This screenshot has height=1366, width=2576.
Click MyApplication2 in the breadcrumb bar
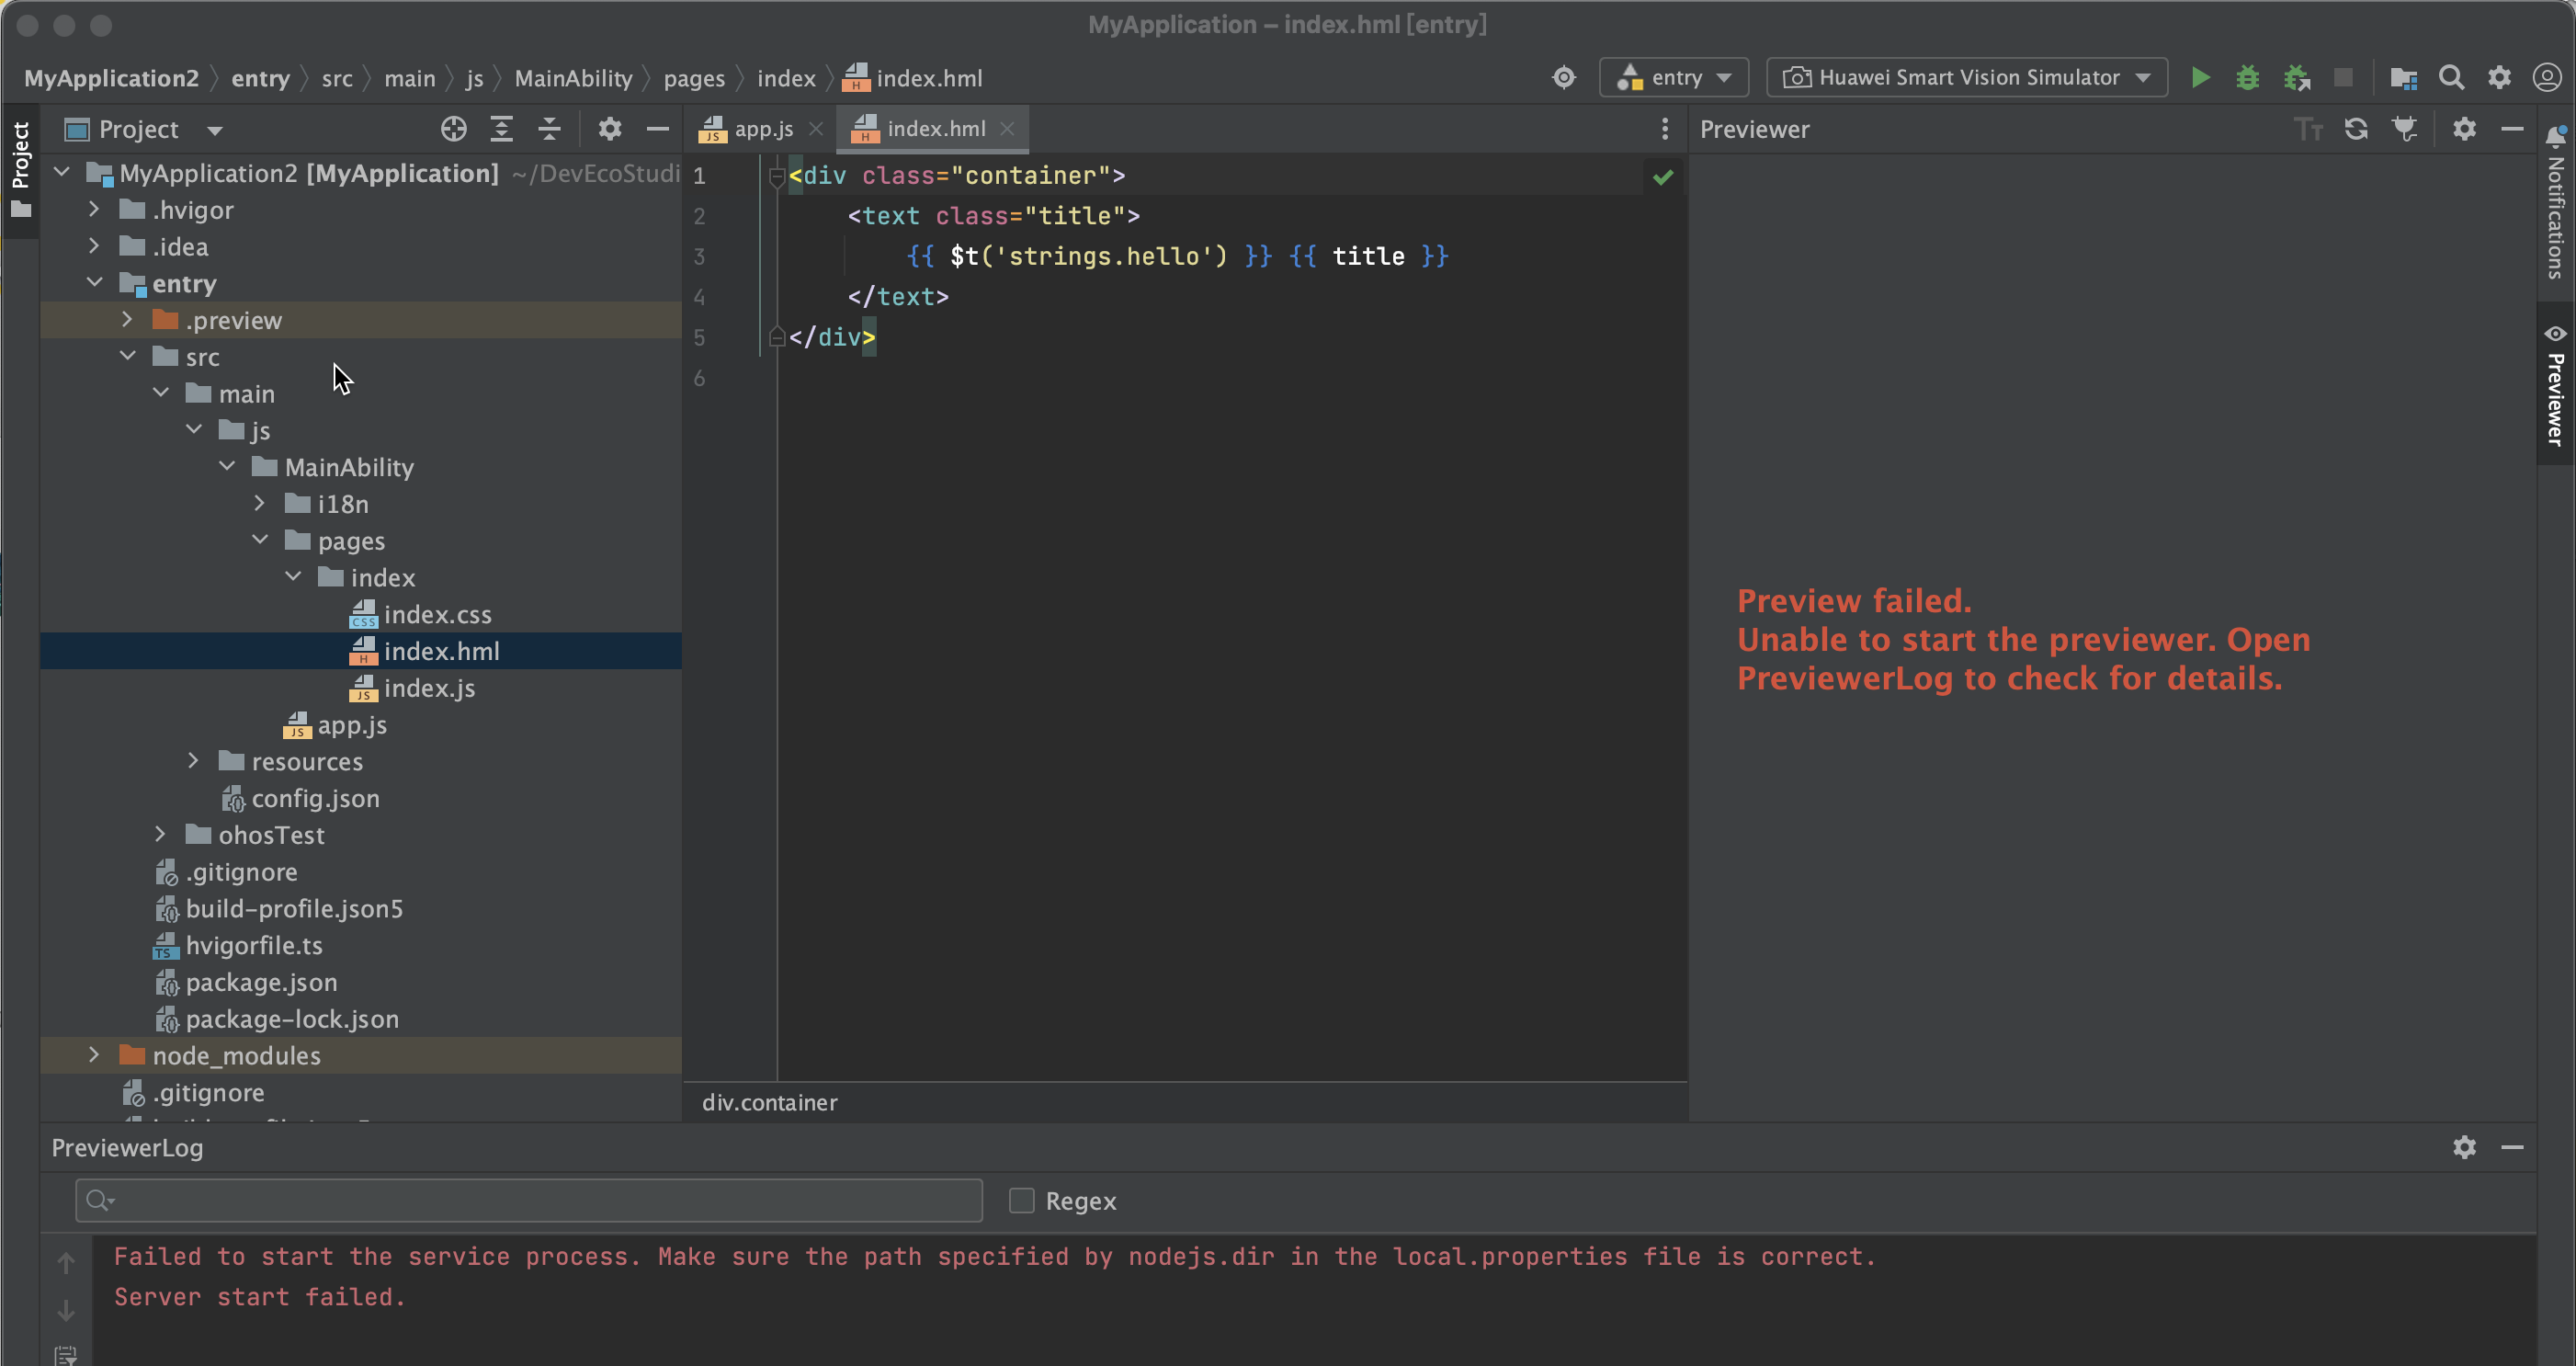tap(111, 78)
